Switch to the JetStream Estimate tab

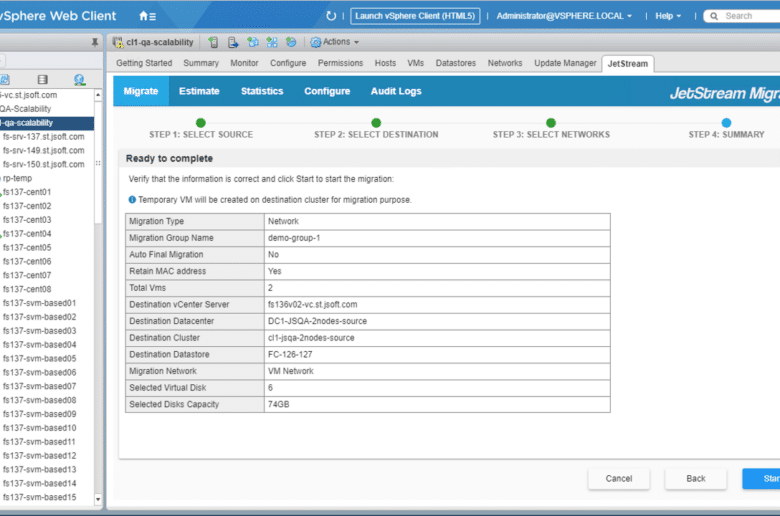tap(199, 91)
